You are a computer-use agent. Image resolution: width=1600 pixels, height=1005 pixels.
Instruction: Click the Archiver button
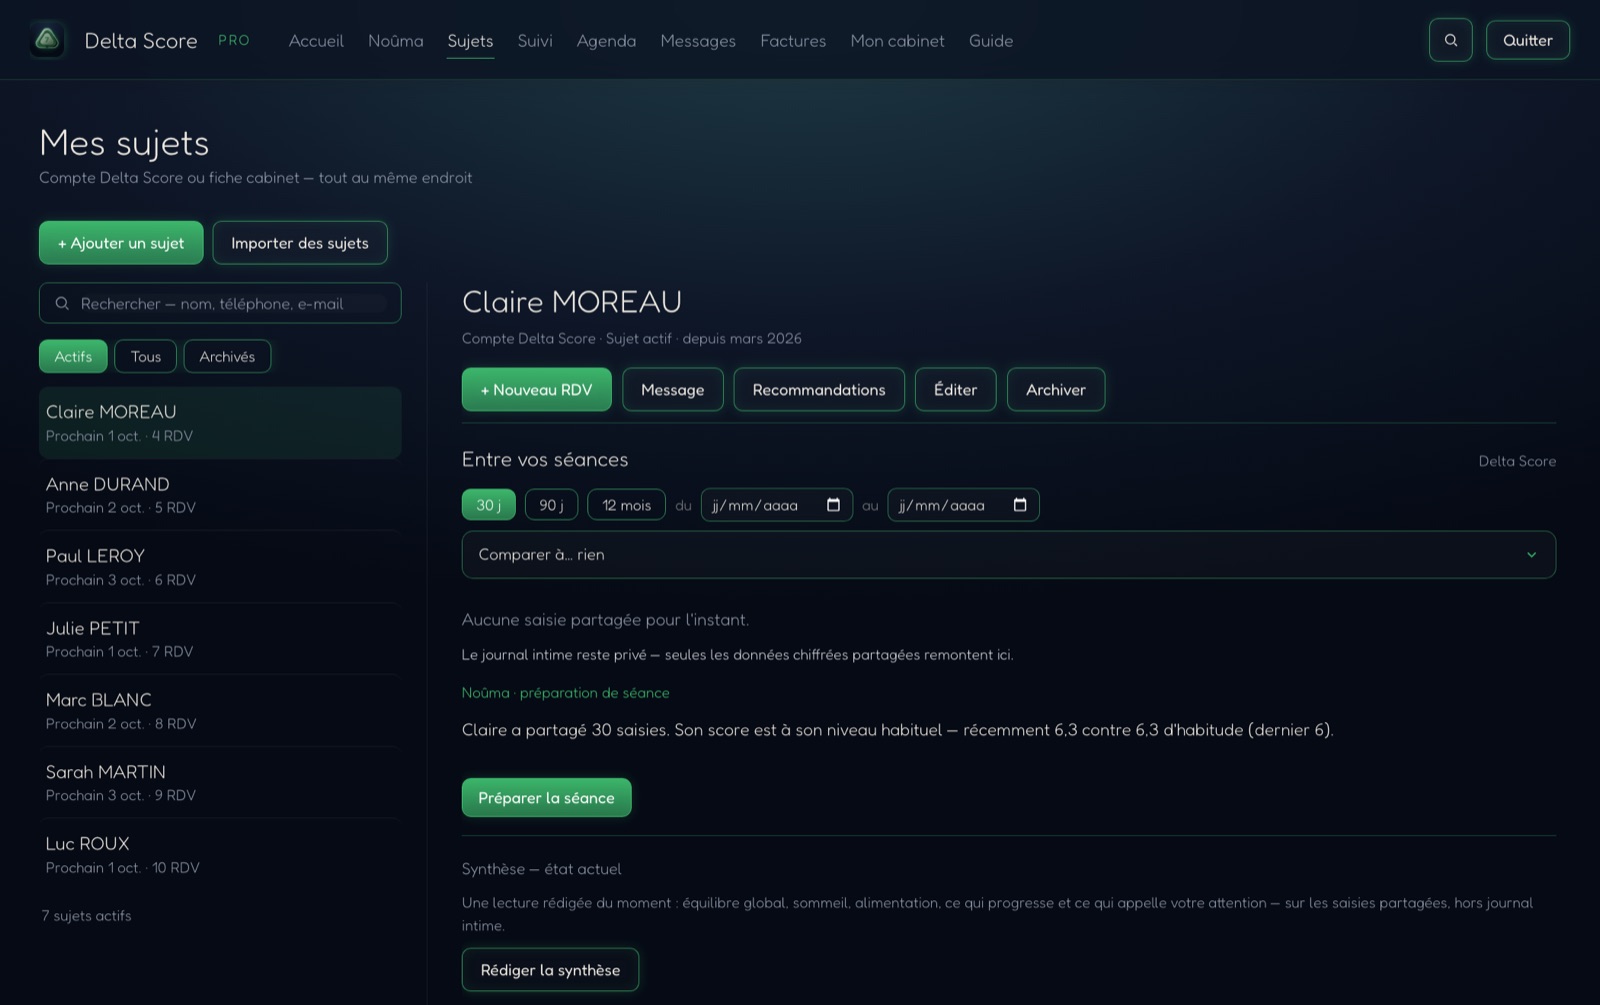1056,390
